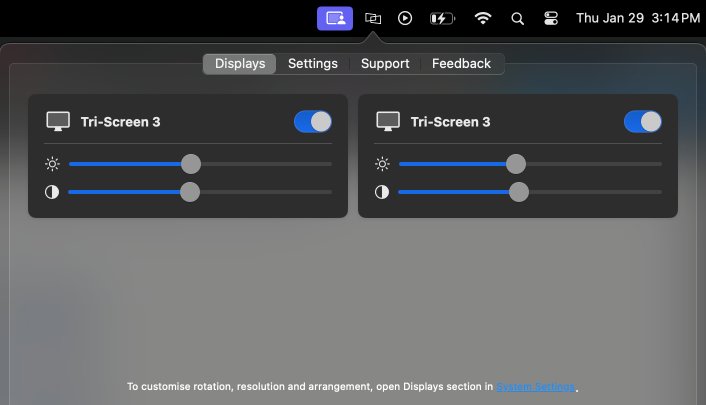
Task: Click the contrast icon on the left card
Action: coord(52,192)
